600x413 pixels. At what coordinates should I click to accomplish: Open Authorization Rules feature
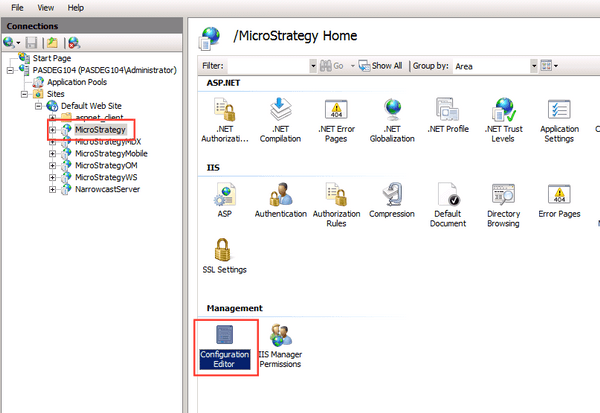point(336,205)
